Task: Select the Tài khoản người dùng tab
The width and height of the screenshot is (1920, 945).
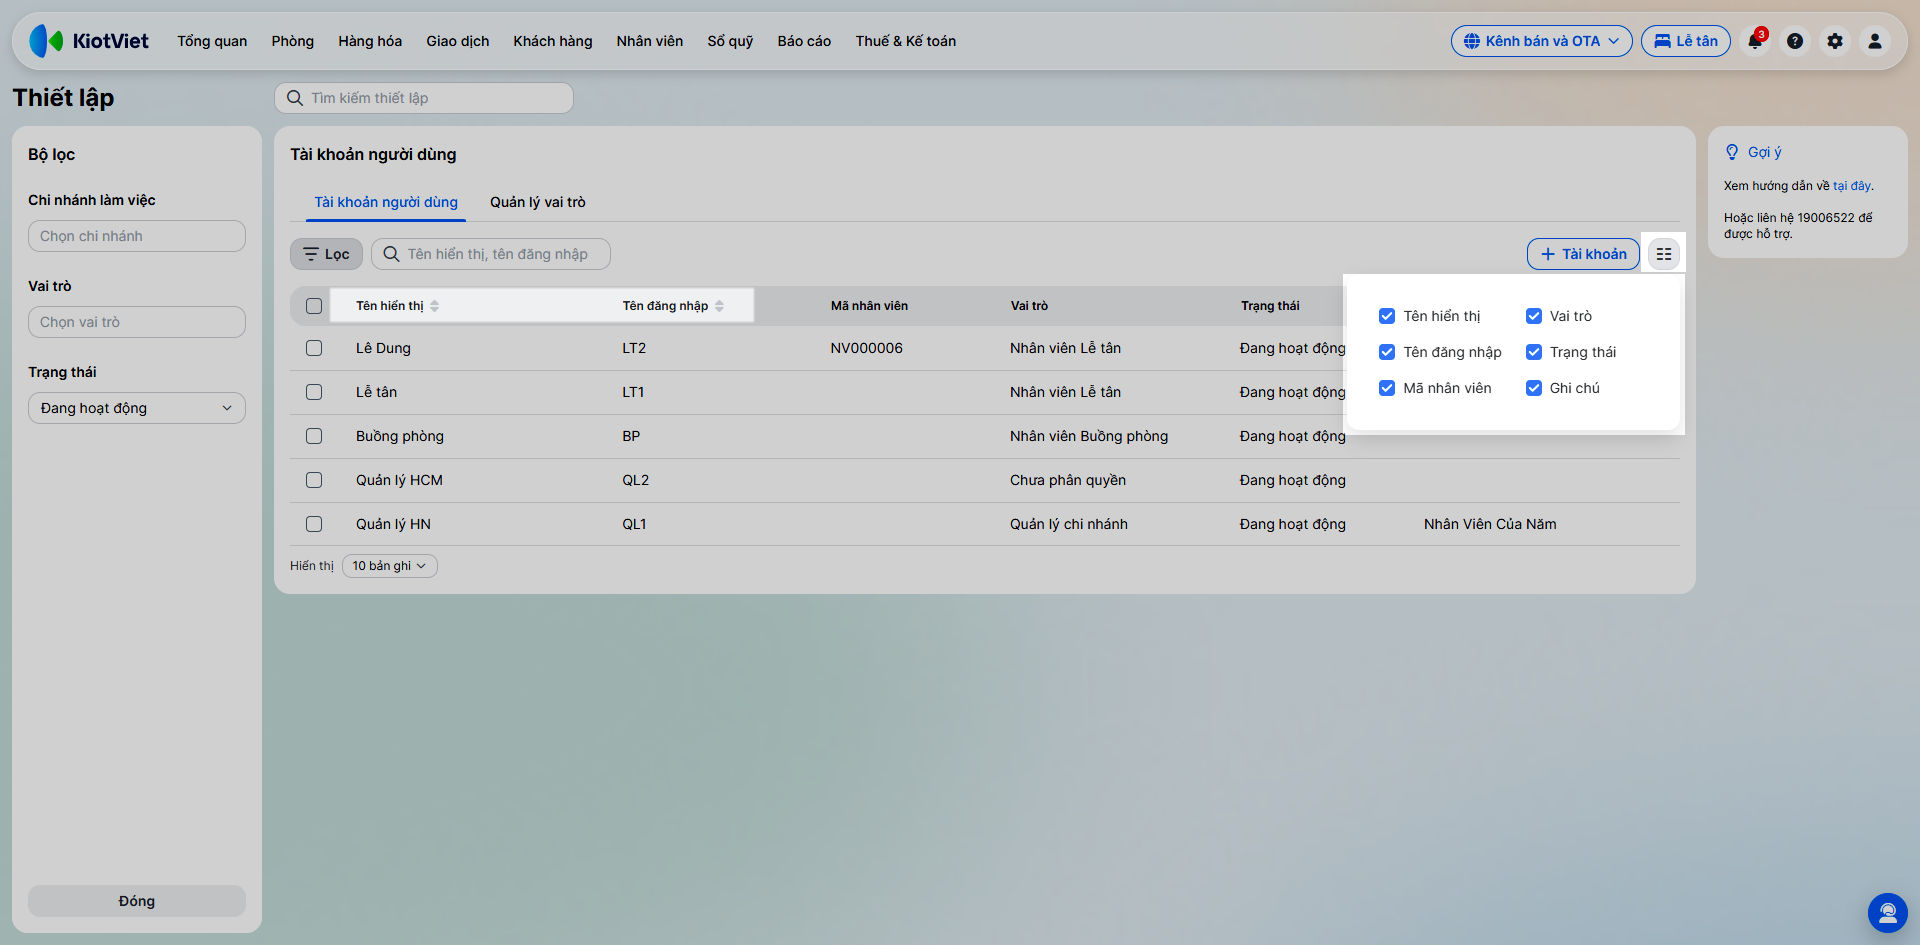Action: [x=386, y=202]
